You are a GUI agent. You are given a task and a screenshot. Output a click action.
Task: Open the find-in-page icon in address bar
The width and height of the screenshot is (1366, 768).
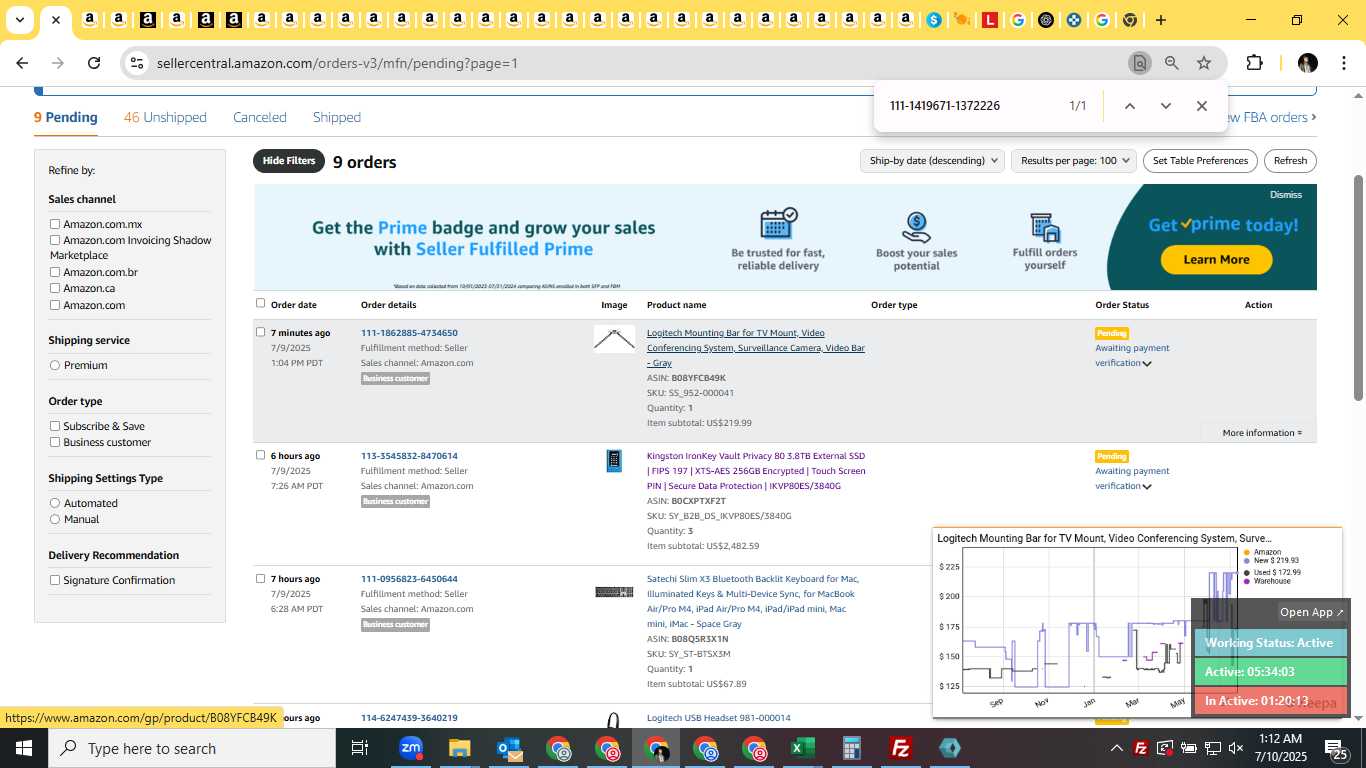(x=1139, y=63)
